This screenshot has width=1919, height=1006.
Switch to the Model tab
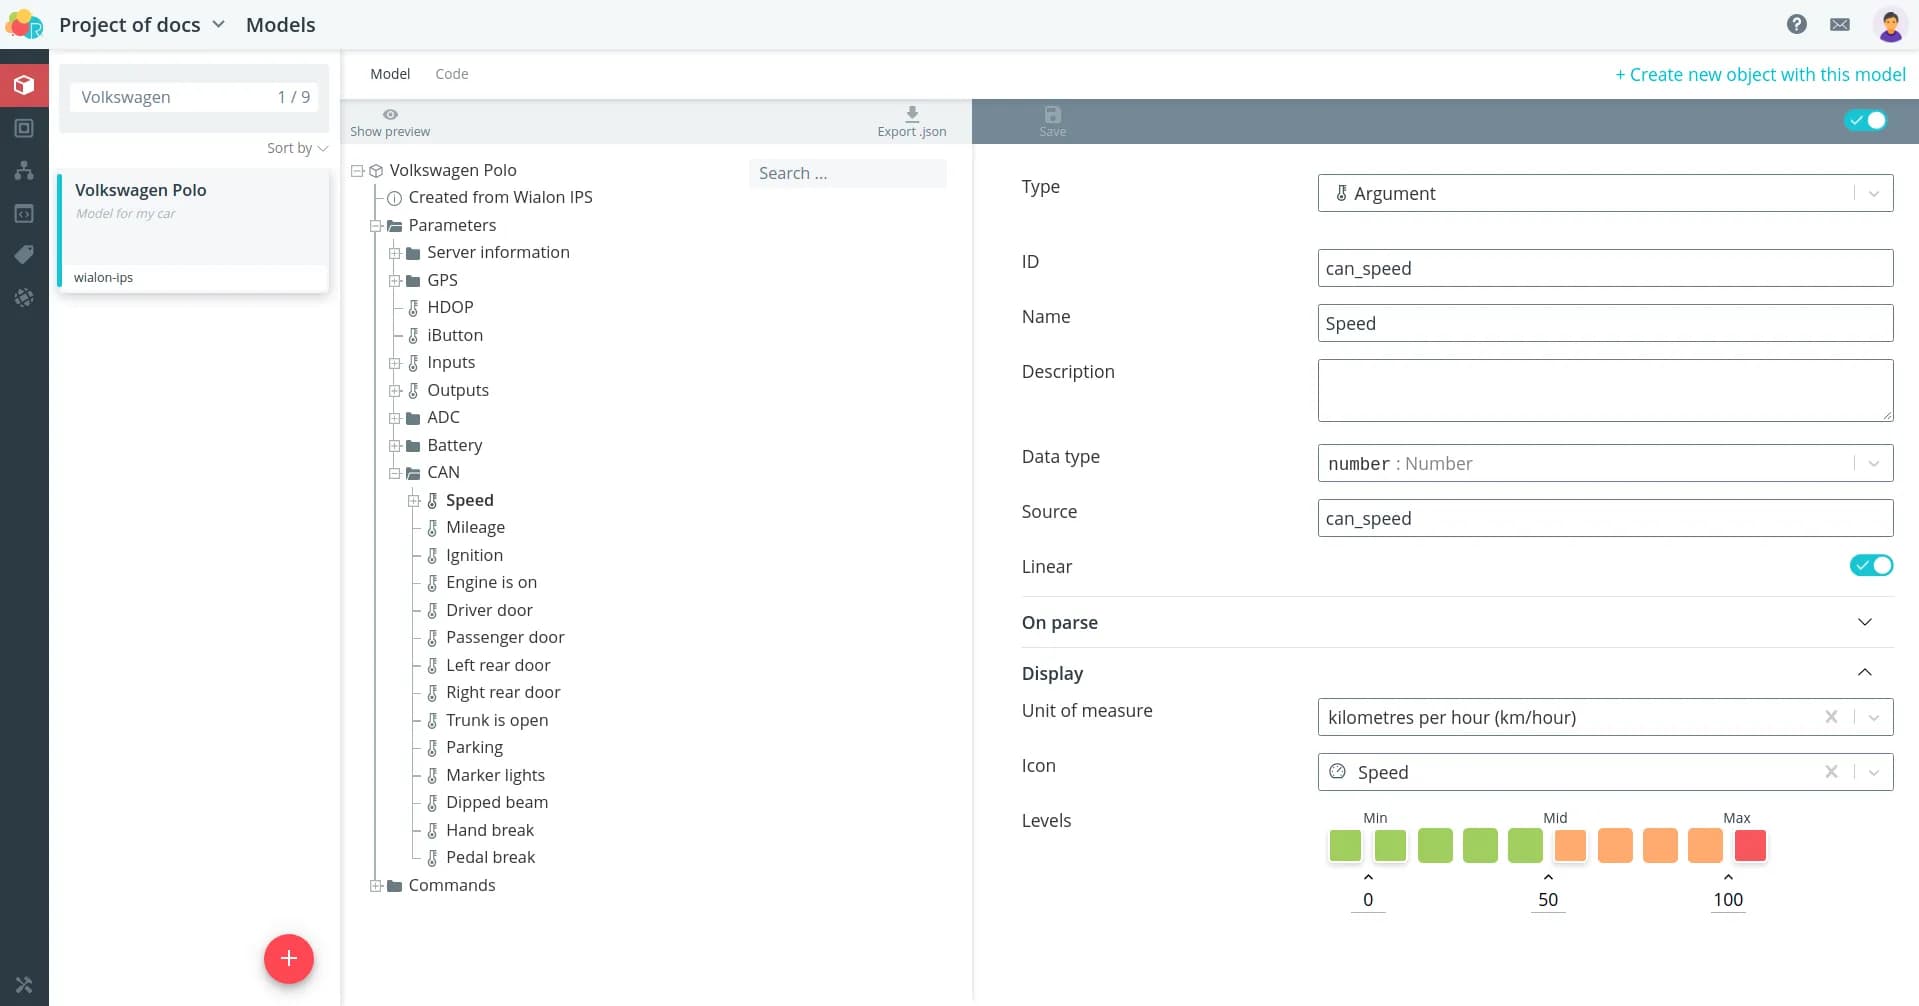(x=390, y=74)
